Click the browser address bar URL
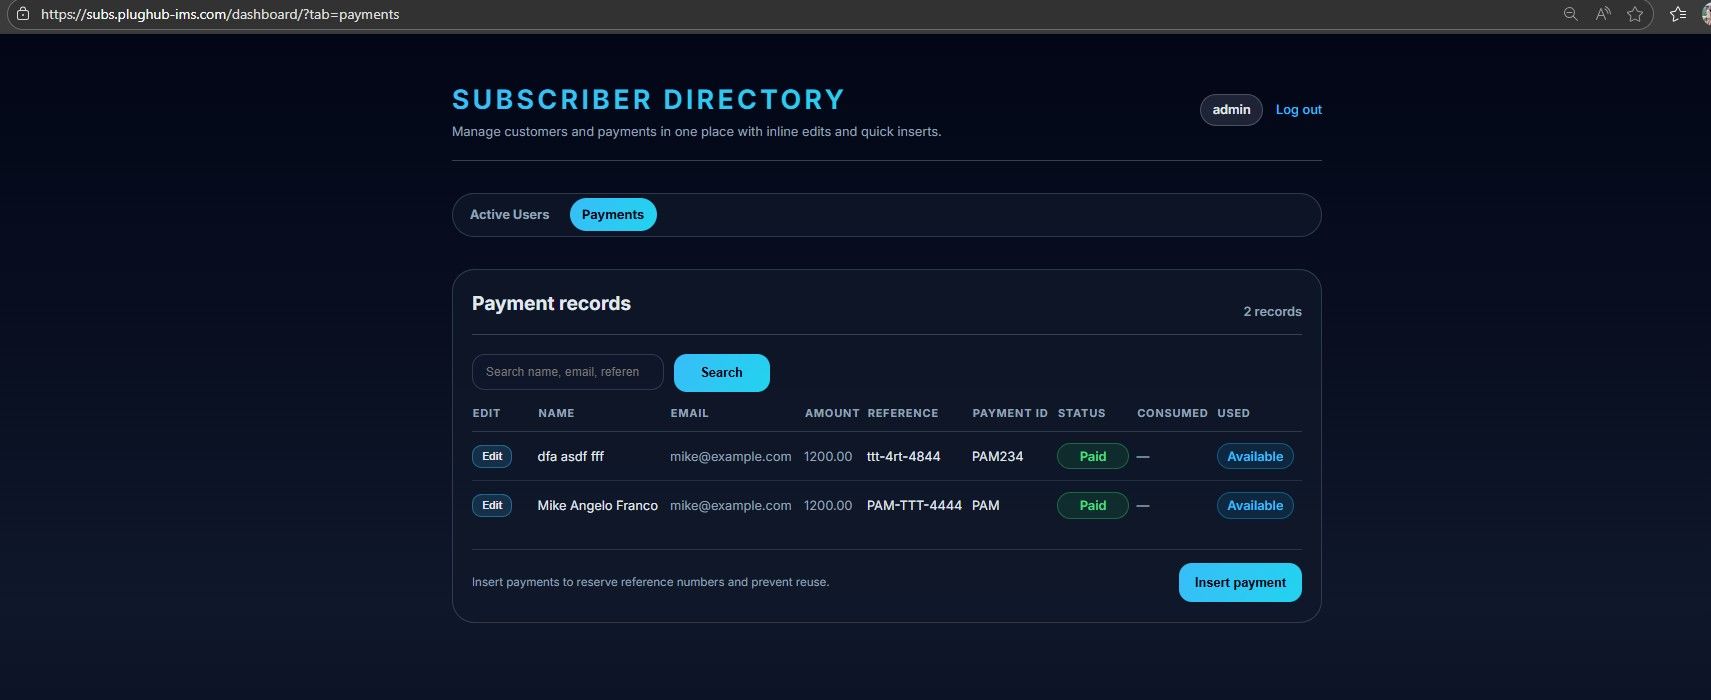Image resolution: width=1711 pixels, height=700 pixels. 220,14
